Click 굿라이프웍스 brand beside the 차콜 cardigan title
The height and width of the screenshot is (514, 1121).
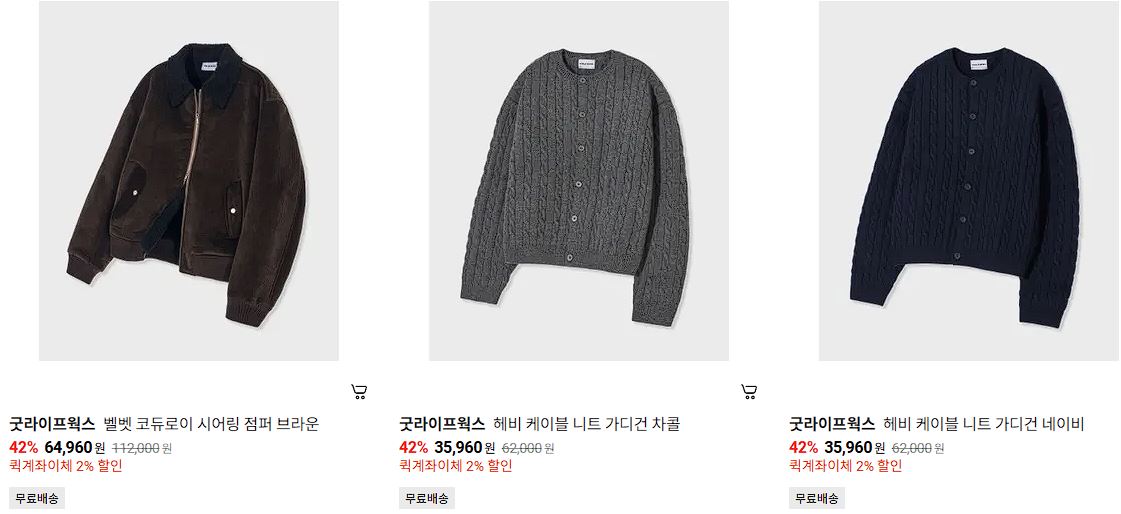coord(442,424)
